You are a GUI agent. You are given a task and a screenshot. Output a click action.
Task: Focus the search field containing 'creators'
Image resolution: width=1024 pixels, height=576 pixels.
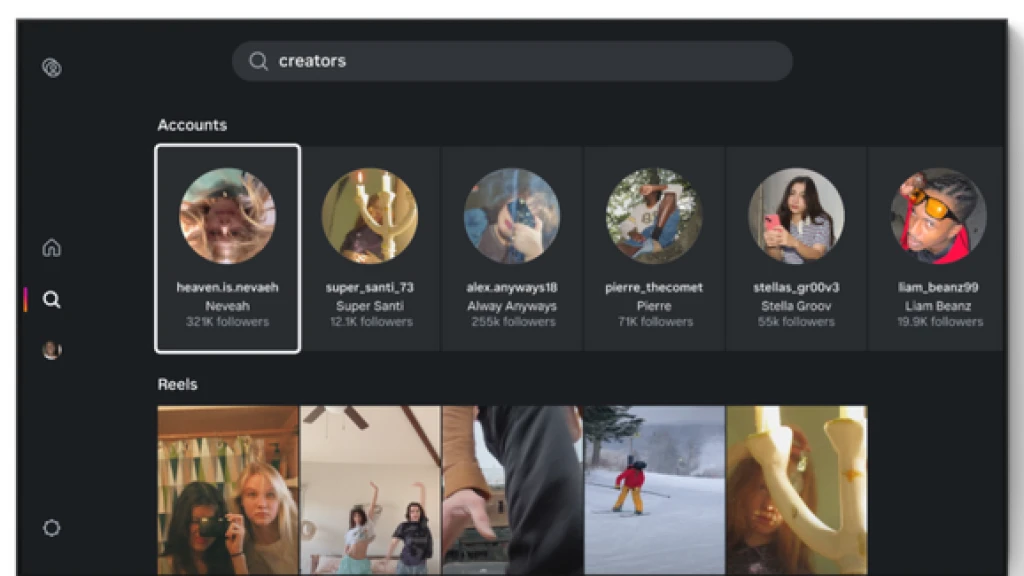pyautogui.click(x=512, y=61)
